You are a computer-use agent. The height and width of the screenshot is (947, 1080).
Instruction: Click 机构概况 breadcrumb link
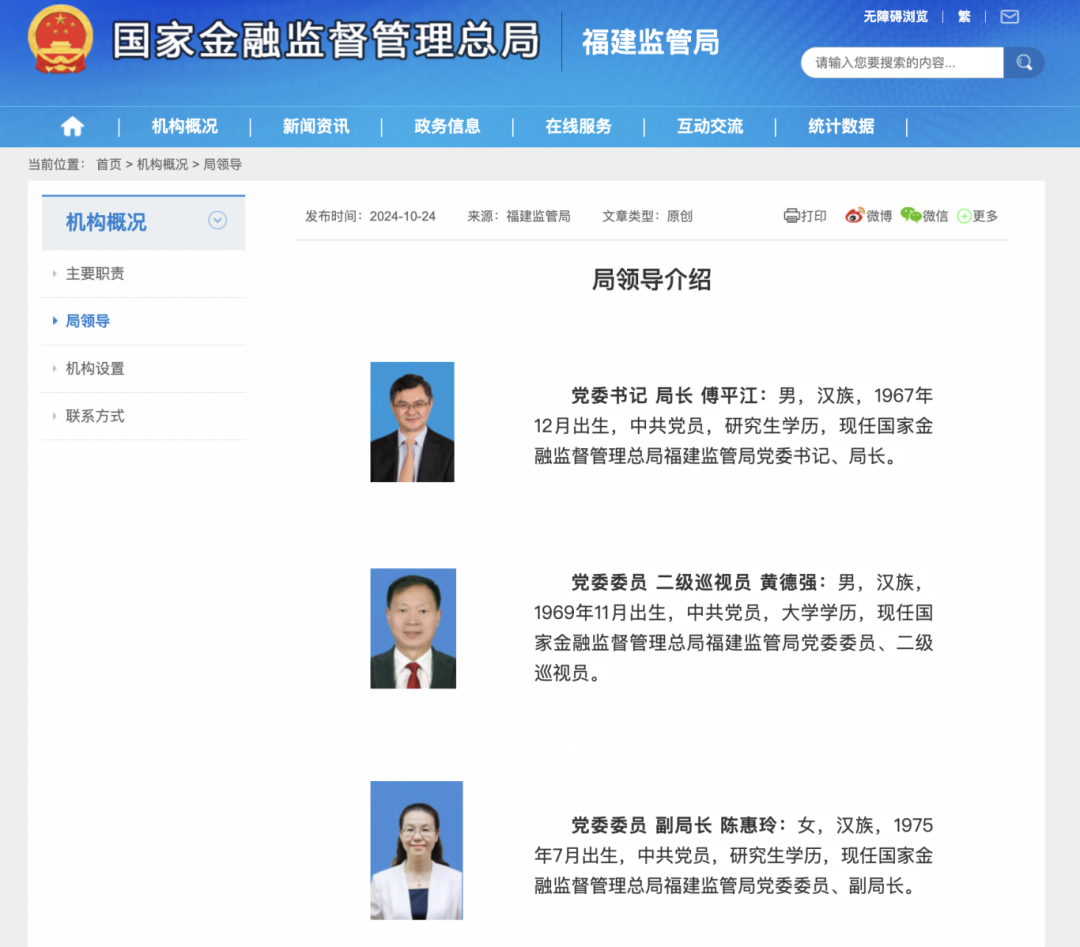(162, 165)
